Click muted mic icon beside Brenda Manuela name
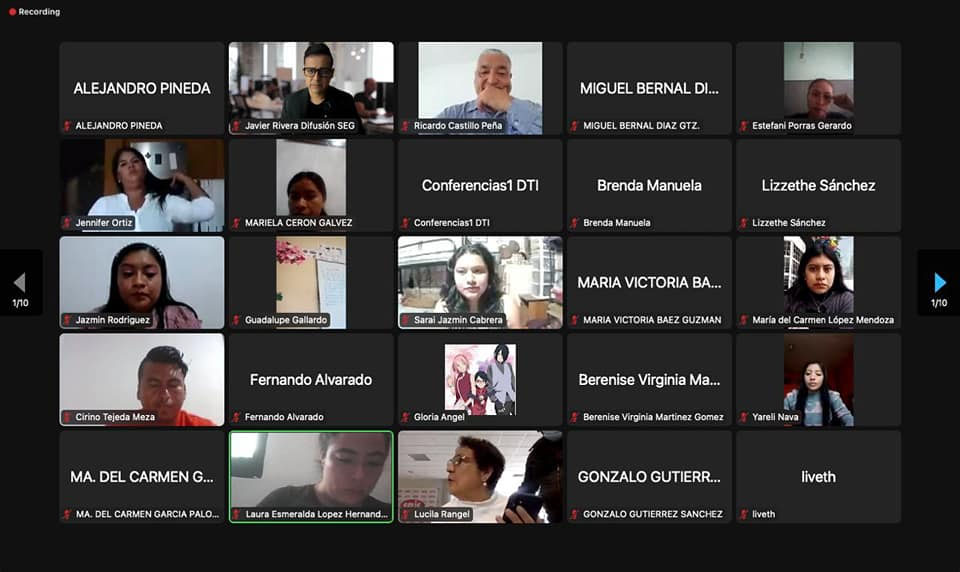Image resolution: width=960 pixels, height=572 pixels. (x=574, y=223)
